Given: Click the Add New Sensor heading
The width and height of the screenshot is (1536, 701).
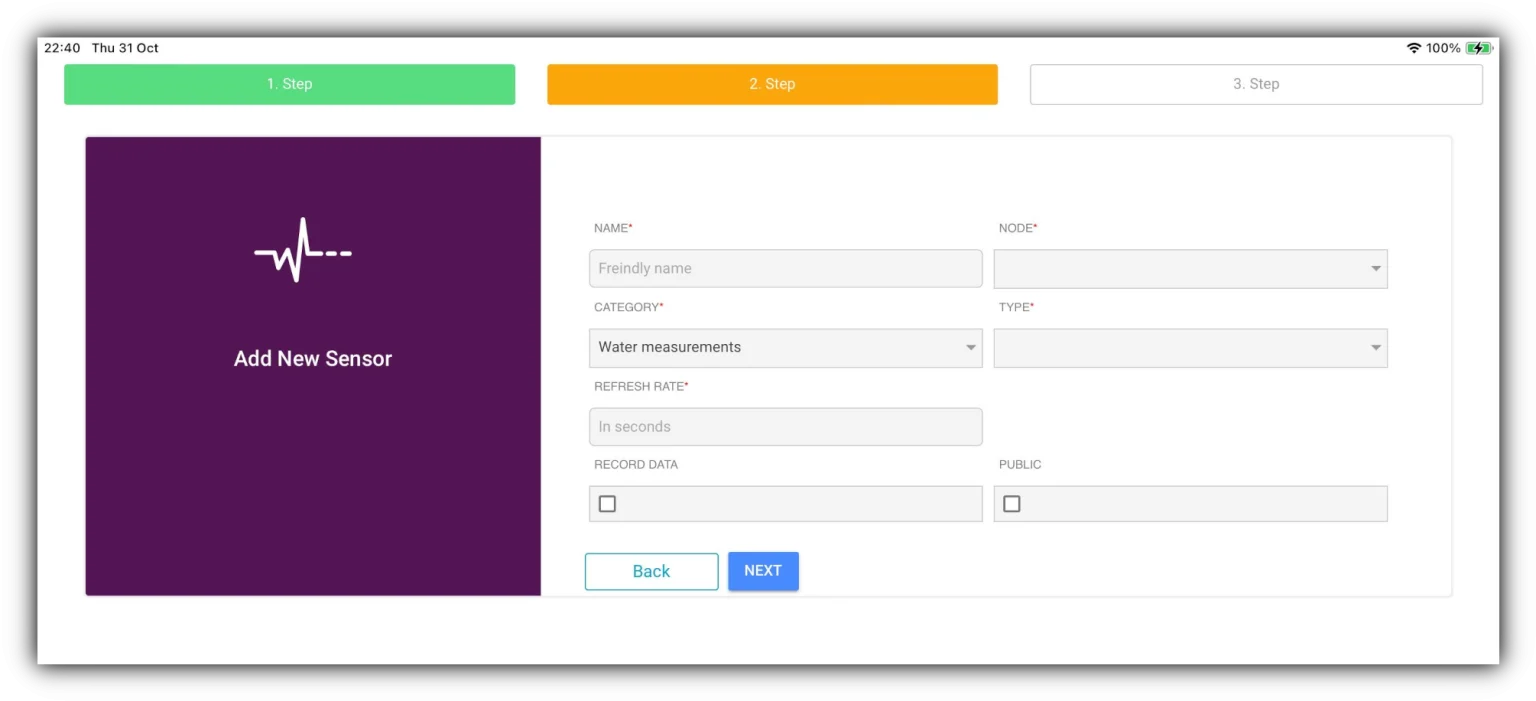Looking at the screenshot, I should click(x=313, y=359).
